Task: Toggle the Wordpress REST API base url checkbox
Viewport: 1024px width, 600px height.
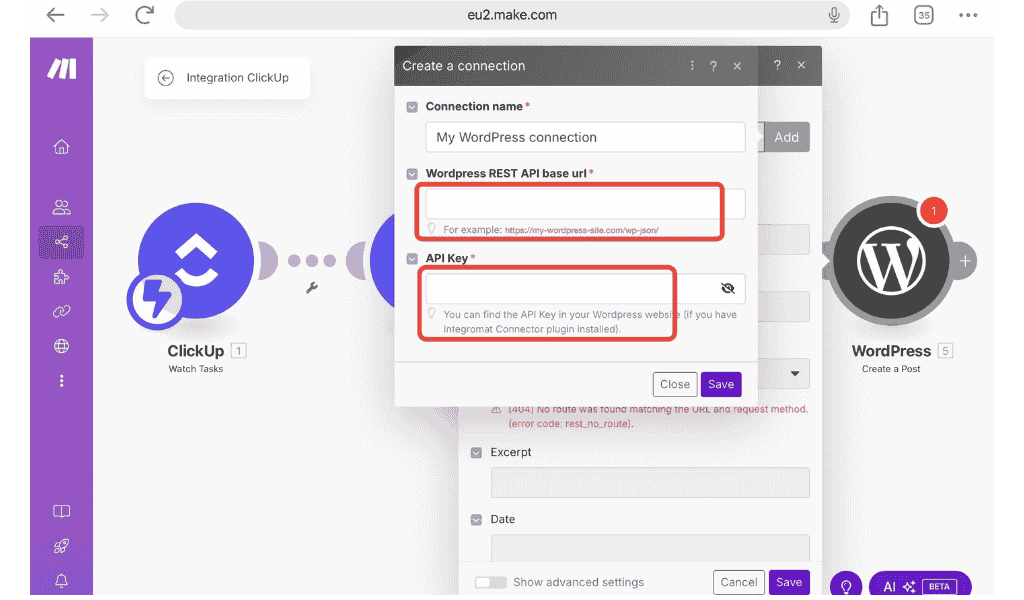Action: [412, 174]
